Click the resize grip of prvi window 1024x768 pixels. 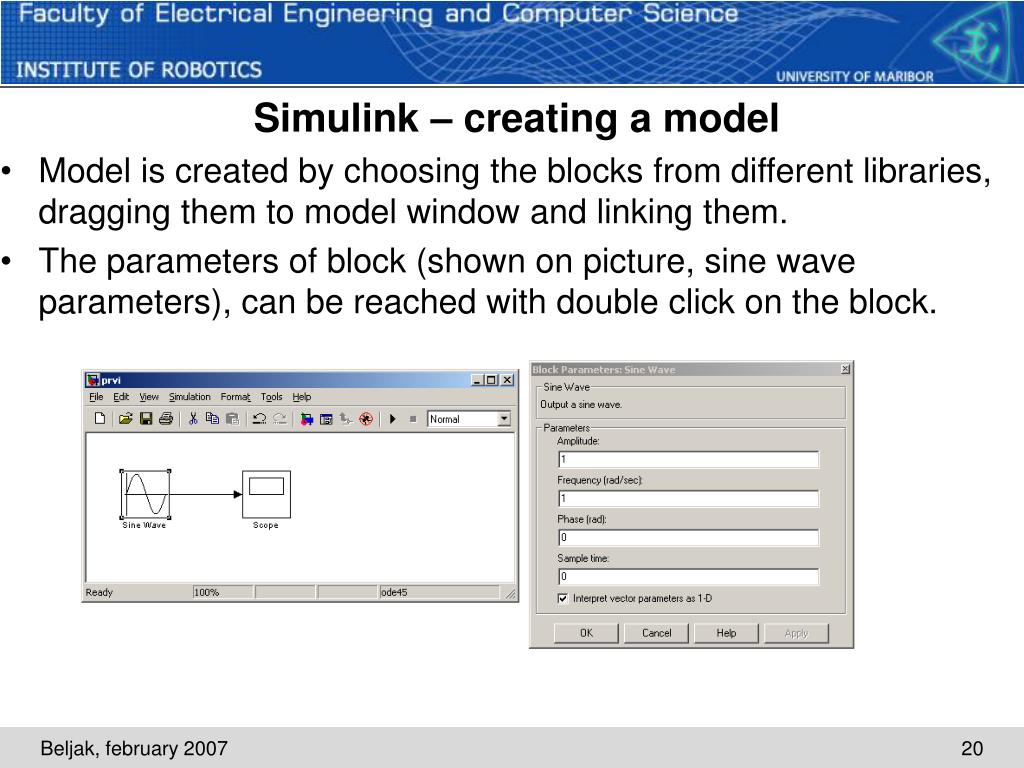tap(510, 593)
